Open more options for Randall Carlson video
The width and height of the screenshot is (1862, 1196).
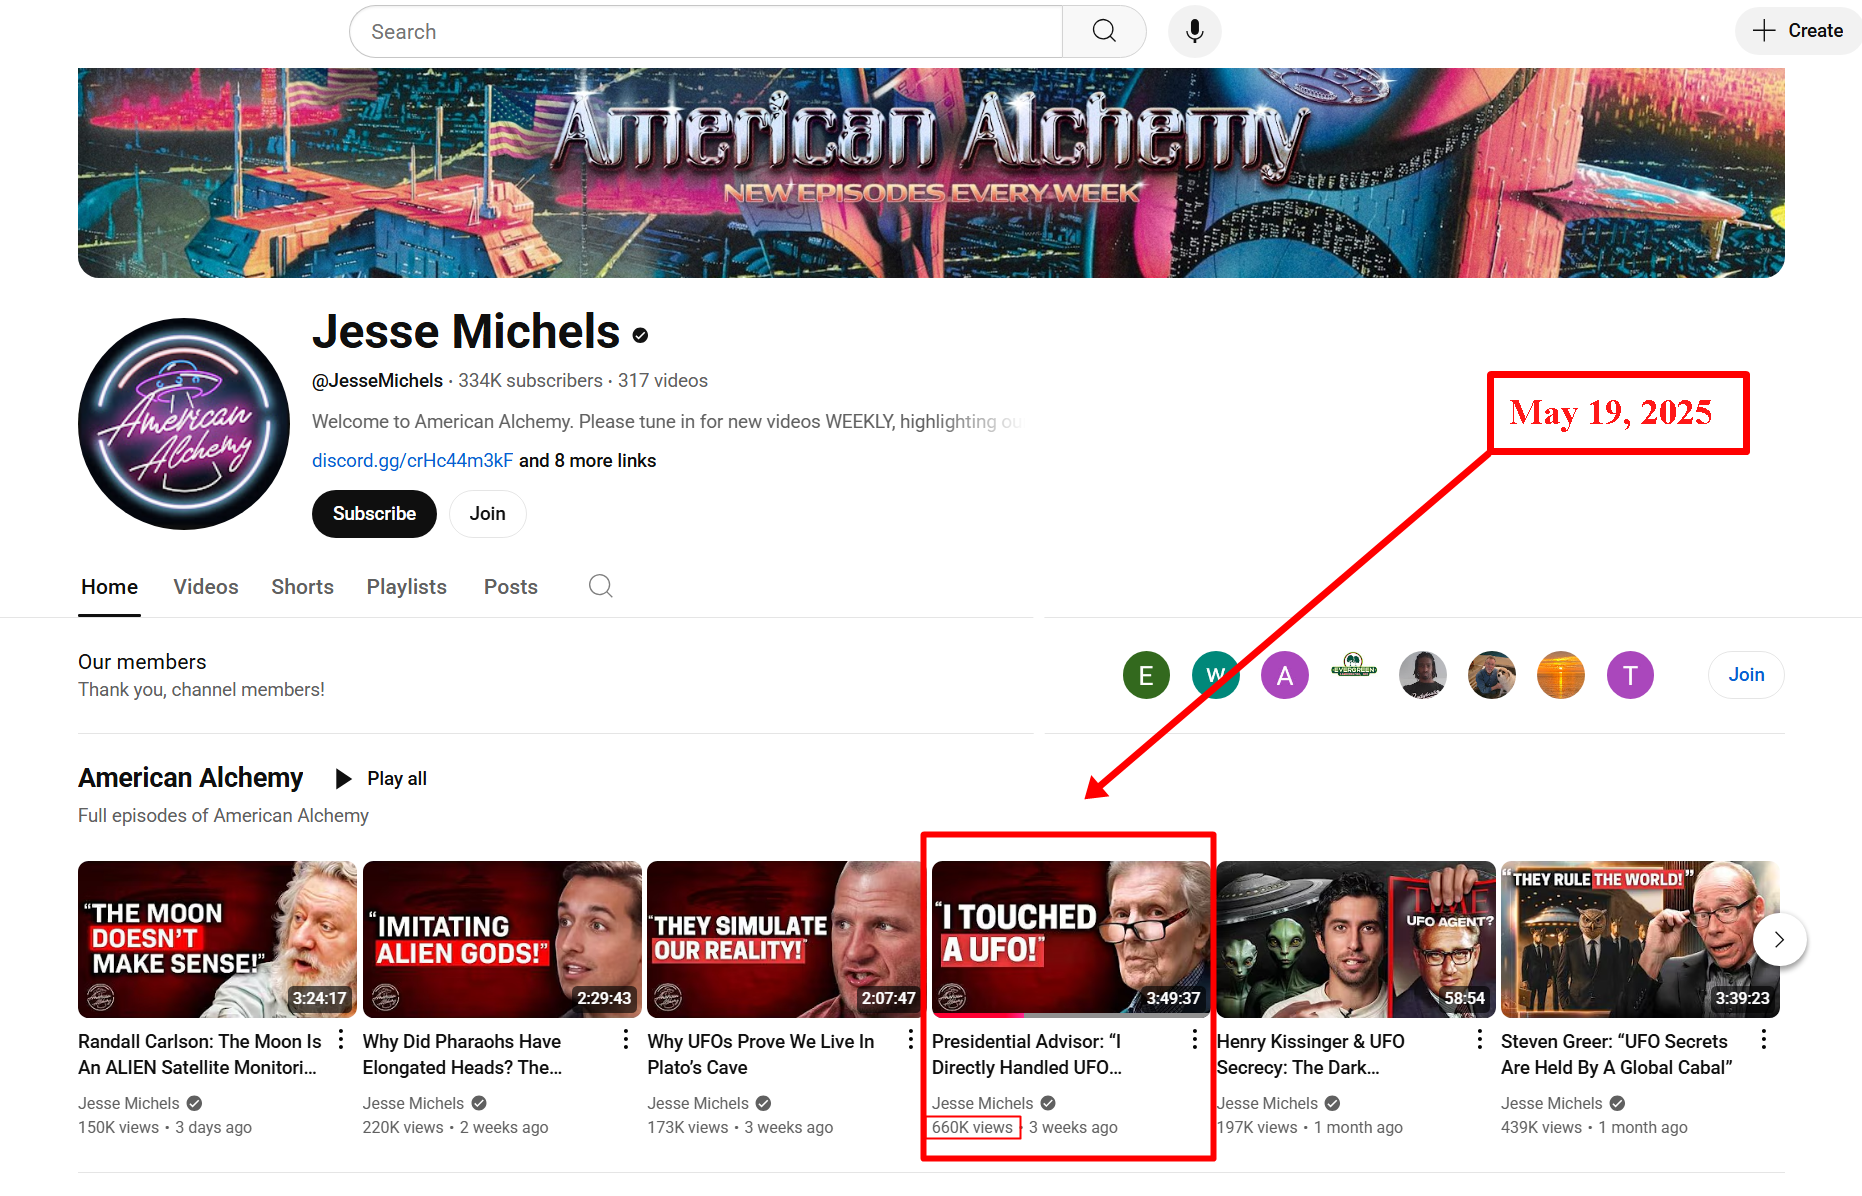(341, 1040)
